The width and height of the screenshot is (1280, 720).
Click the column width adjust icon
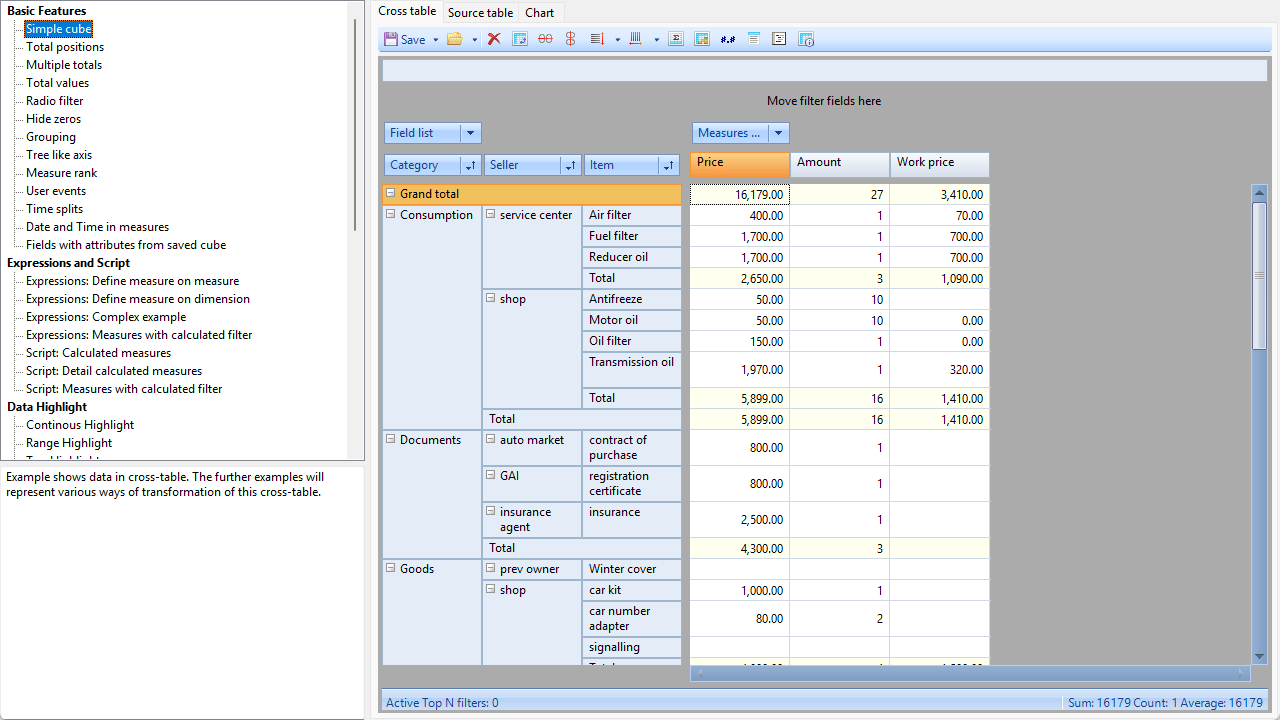click(635, 39)
